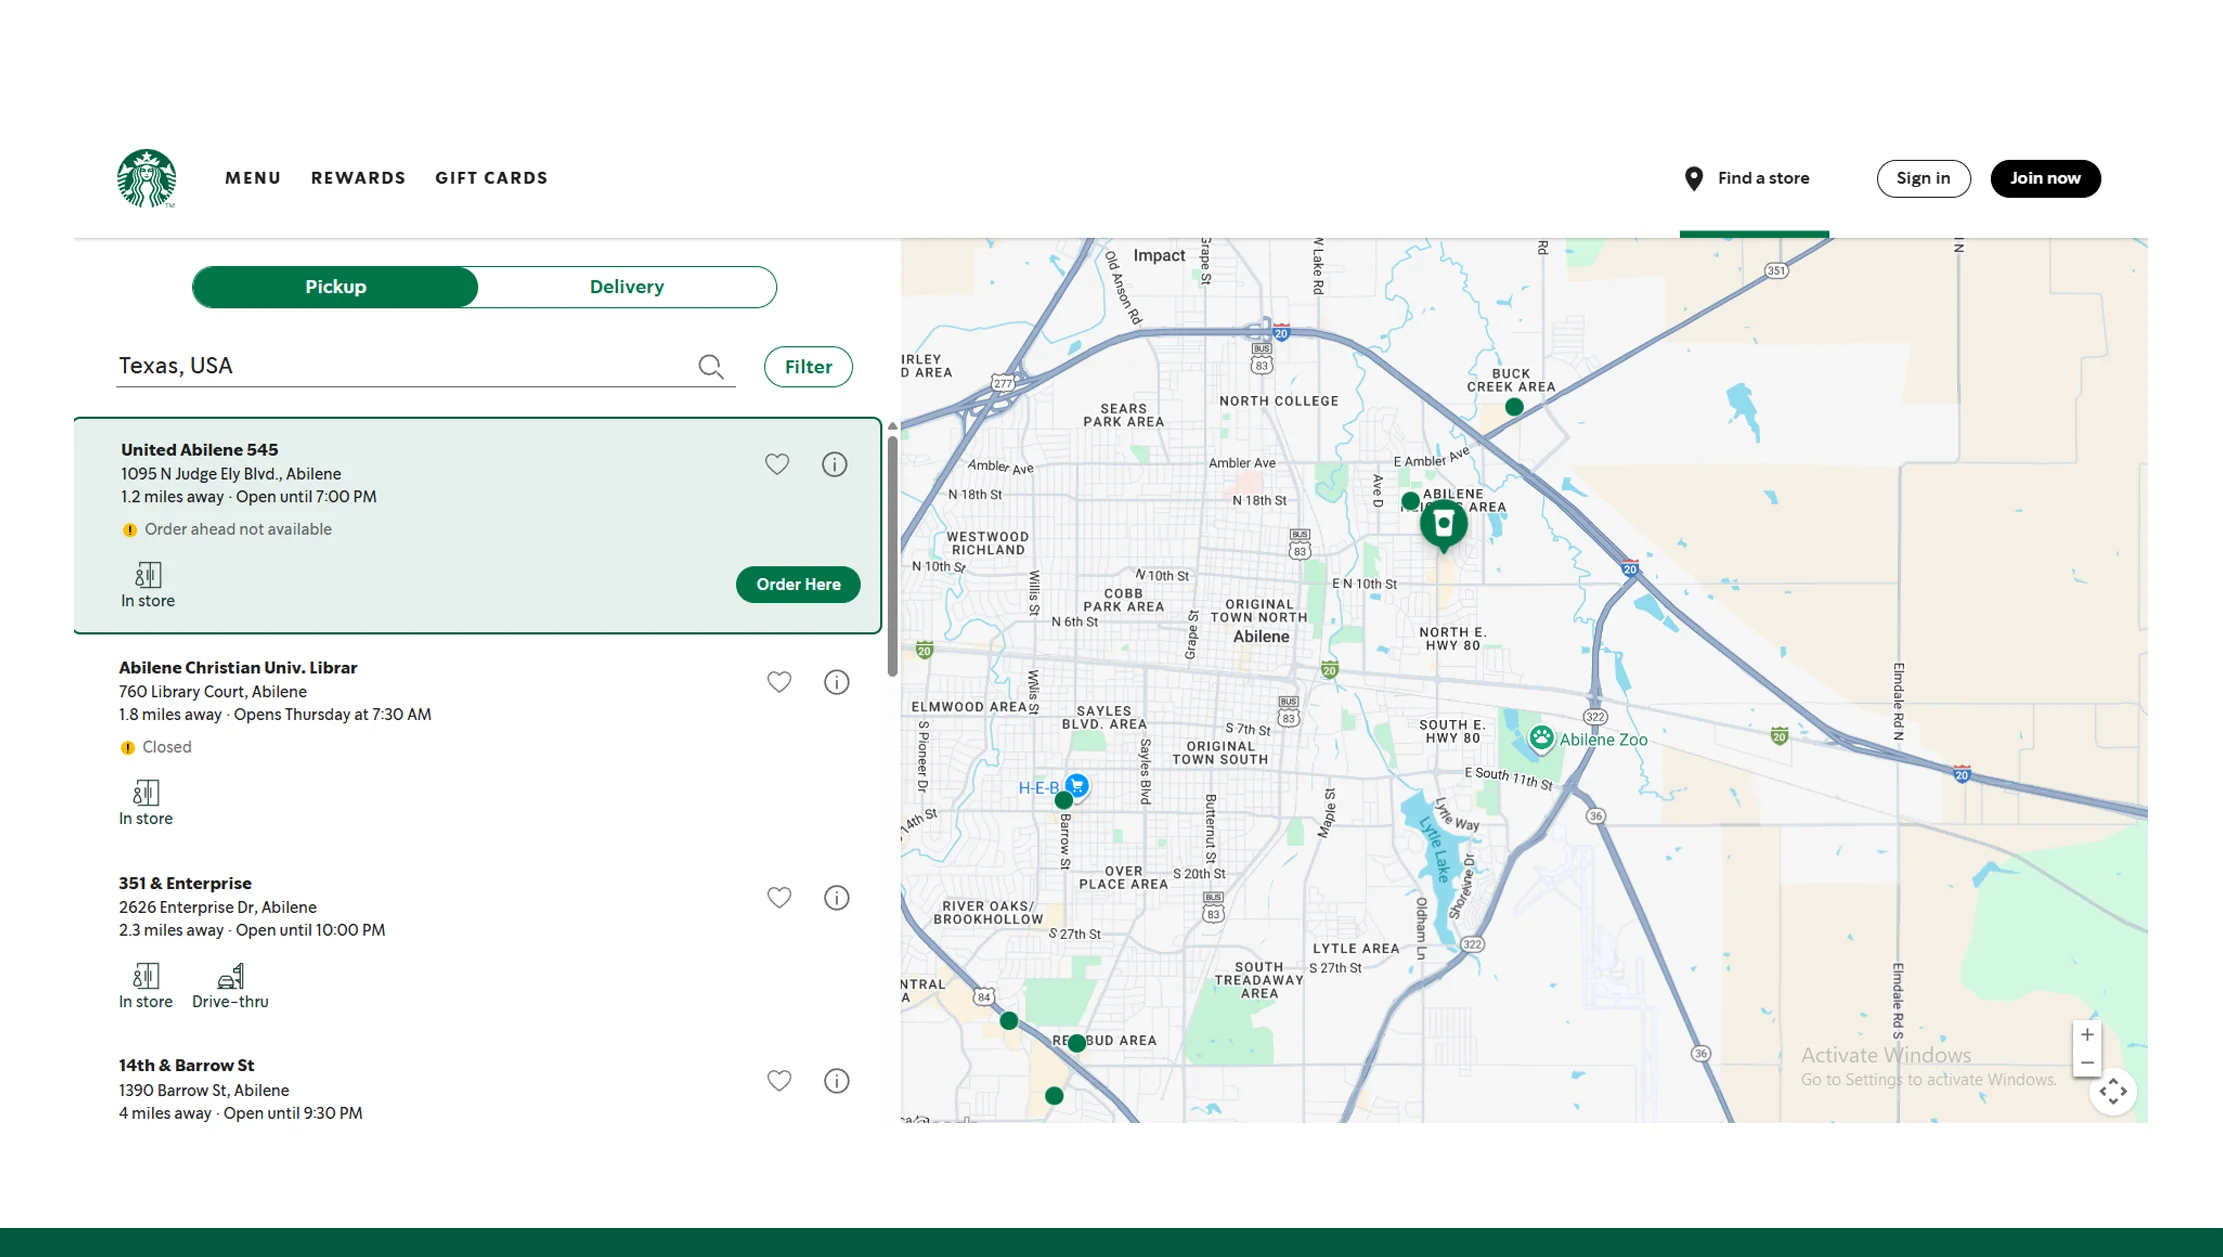The image size is (2223, 1257).
Task: Click the Join now button
Action: [2045, 178]
